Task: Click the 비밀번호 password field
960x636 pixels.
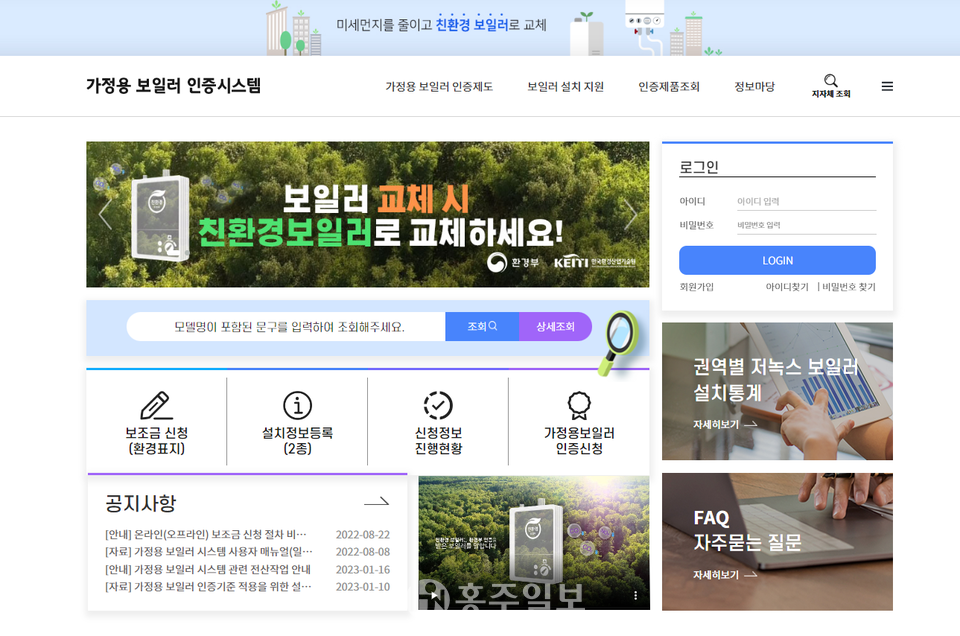Action: [805, 226]
